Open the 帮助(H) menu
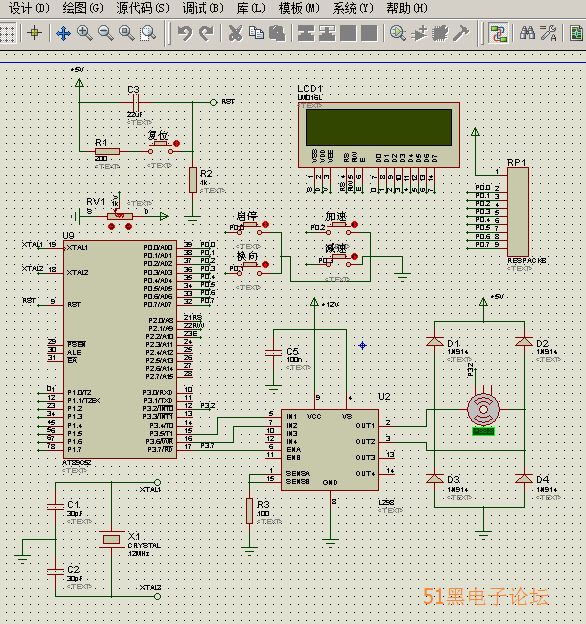Viewport: 586px width, 624px height. coord(407,8)
